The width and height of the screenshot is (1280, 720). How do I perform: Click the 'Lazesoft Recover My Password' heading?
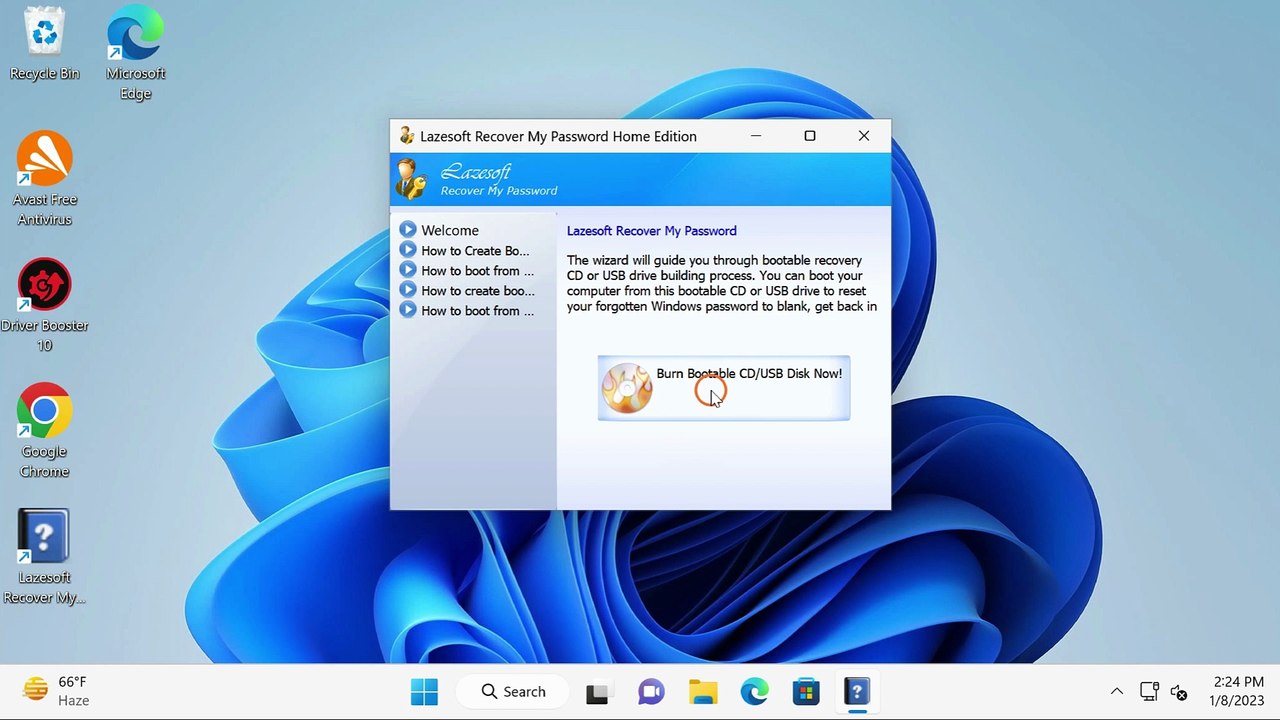652,231
